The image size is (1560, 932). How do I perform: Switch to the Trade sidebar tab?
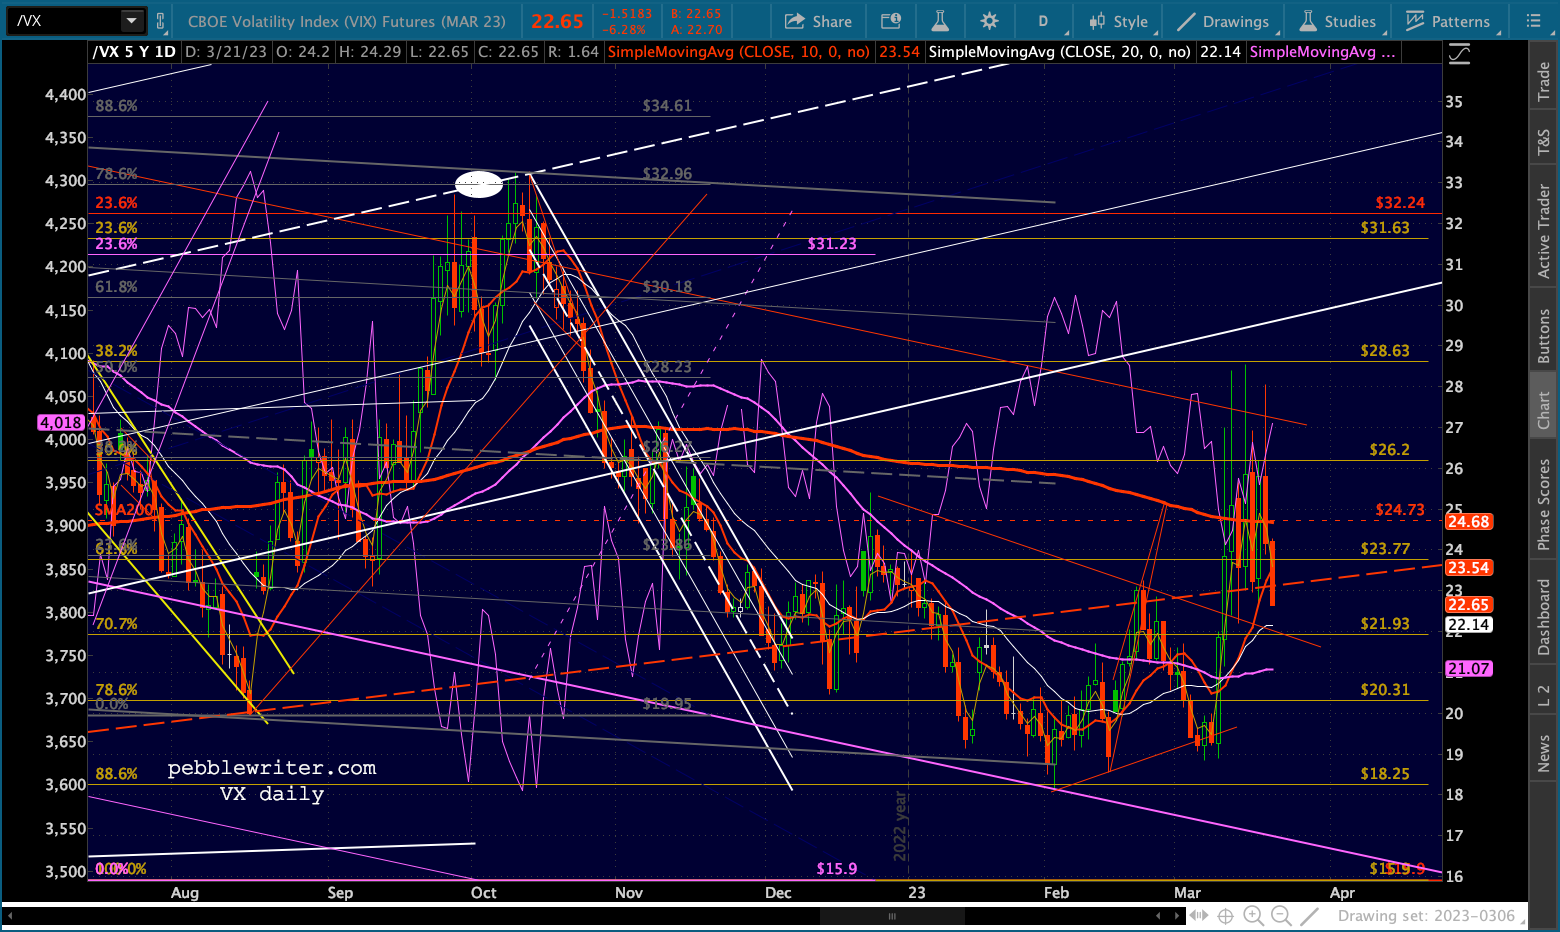tap(1544, 81)
